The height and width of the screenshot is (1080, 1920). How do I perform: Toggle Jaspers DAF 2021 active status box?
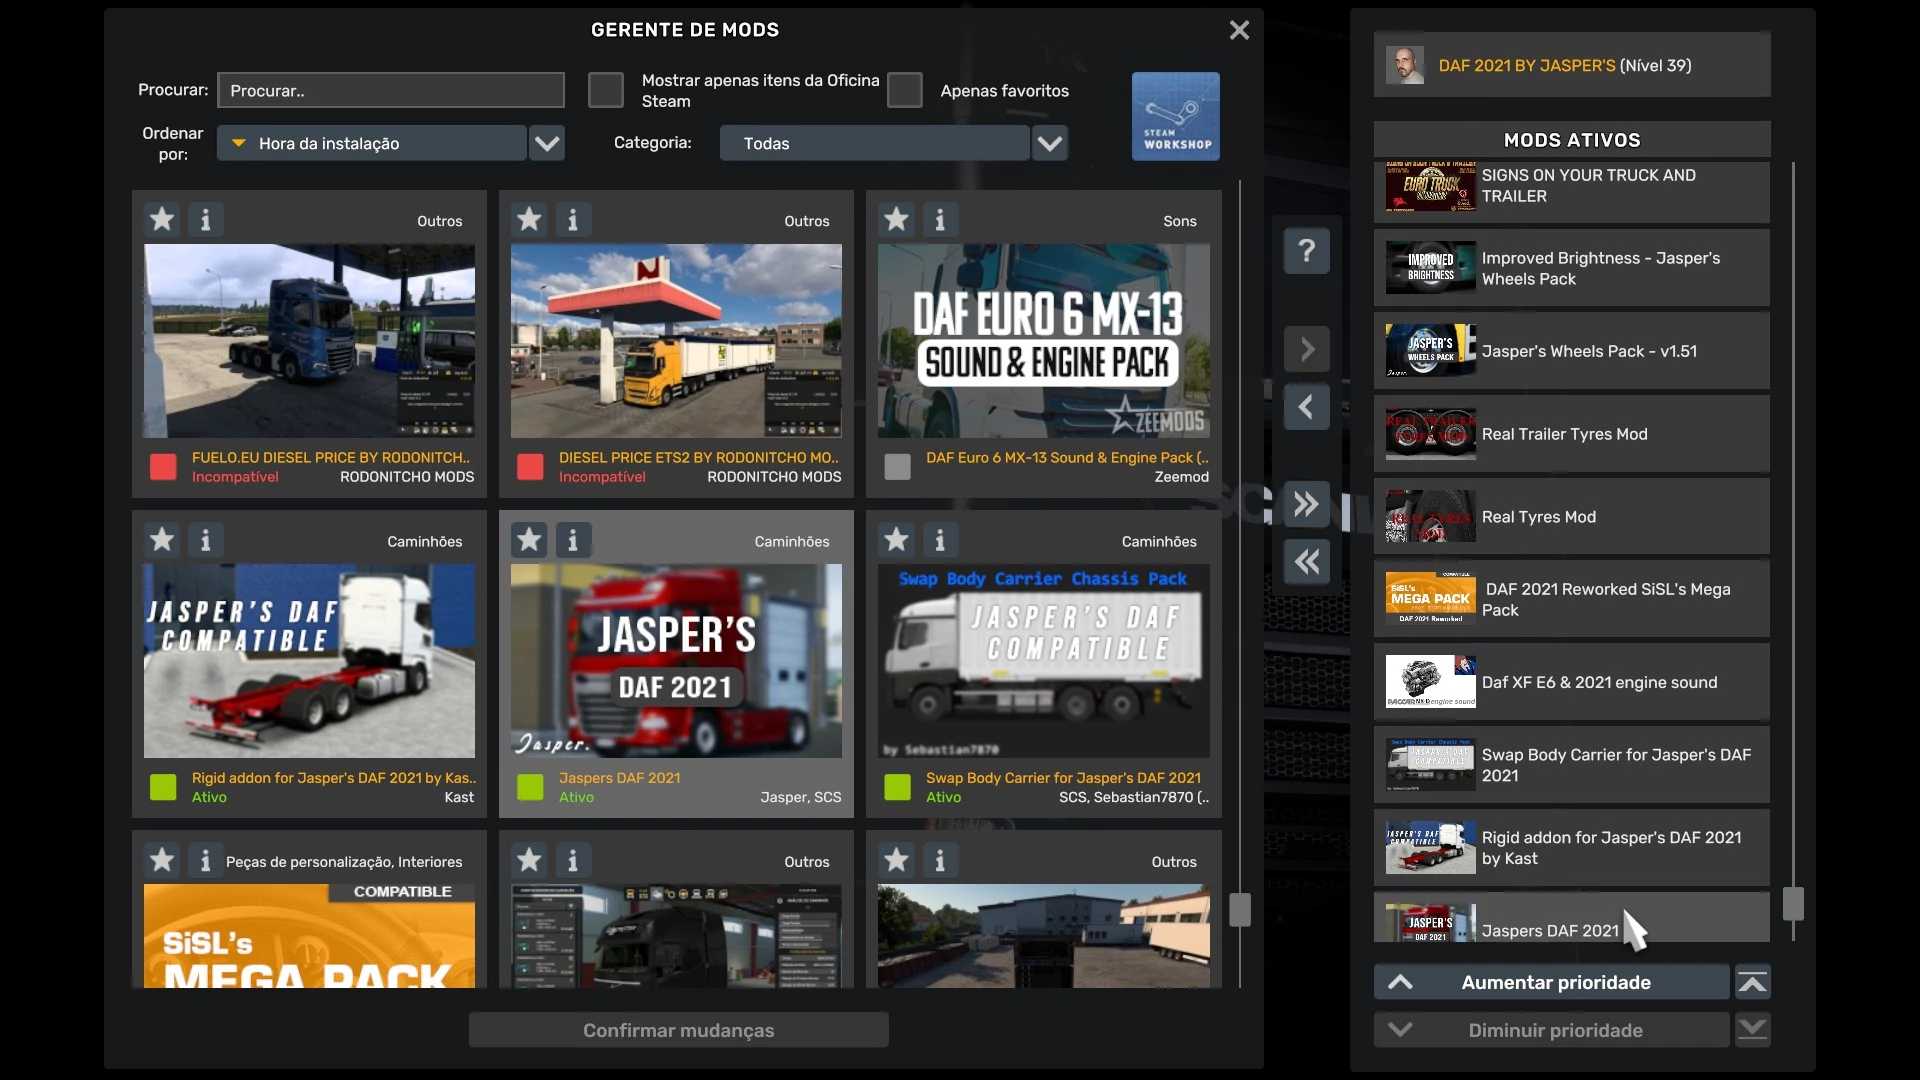tap(530, 787)
